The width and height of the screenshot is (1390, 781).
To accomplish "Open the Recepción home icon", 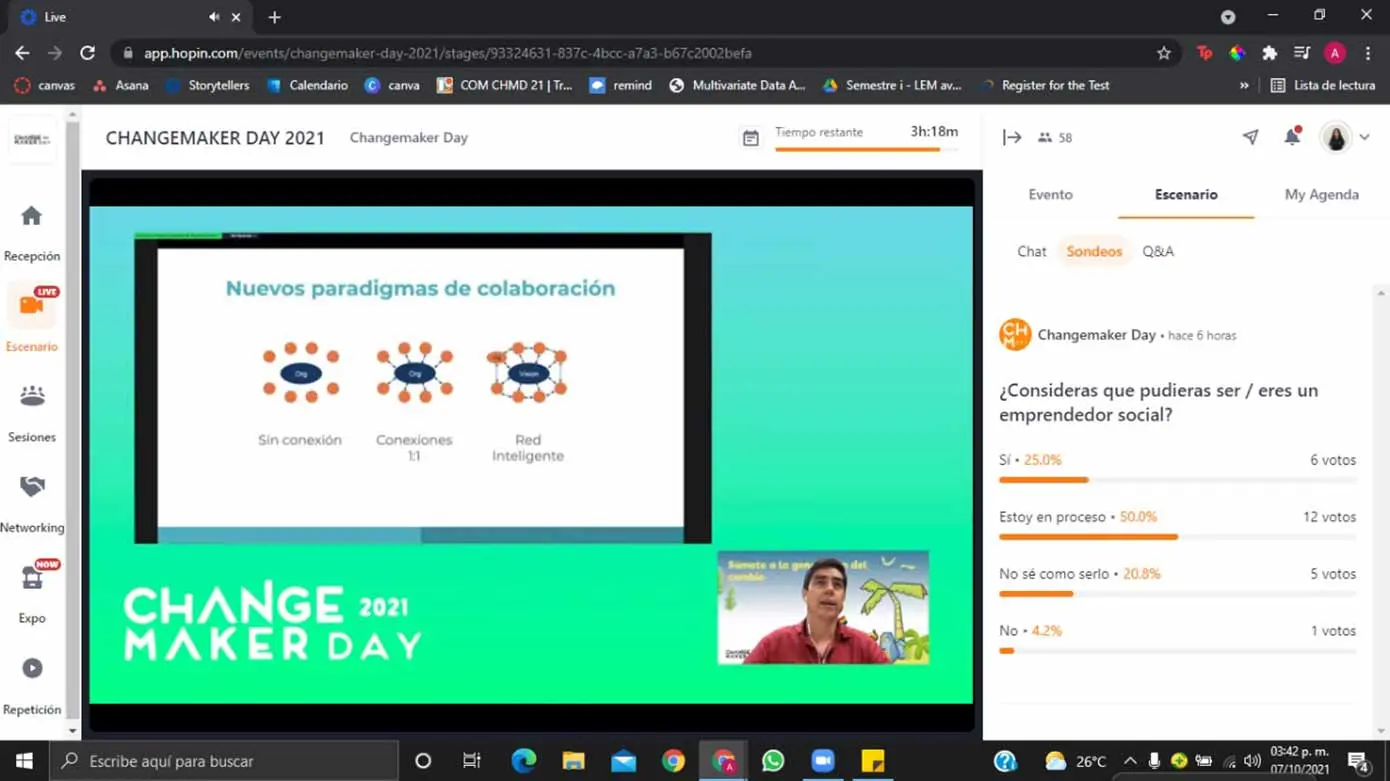I will tap(31, 216).
